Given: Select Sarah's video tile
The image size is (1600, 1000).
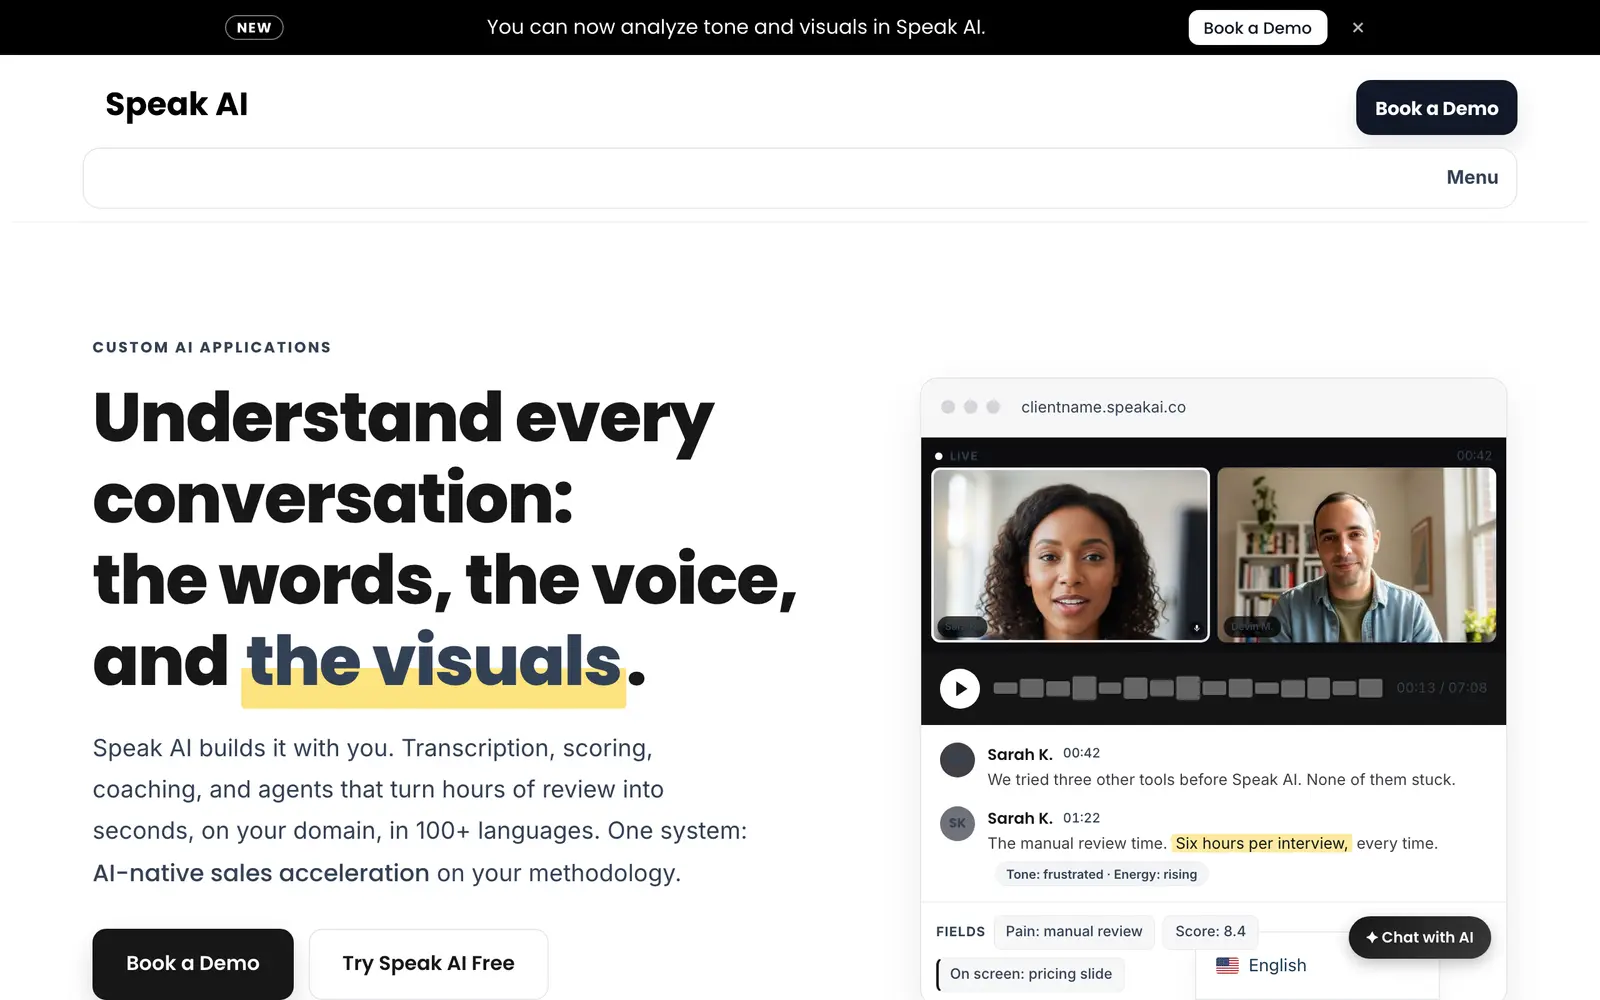Looking at the screenshot, I should tap(1070, 555).
